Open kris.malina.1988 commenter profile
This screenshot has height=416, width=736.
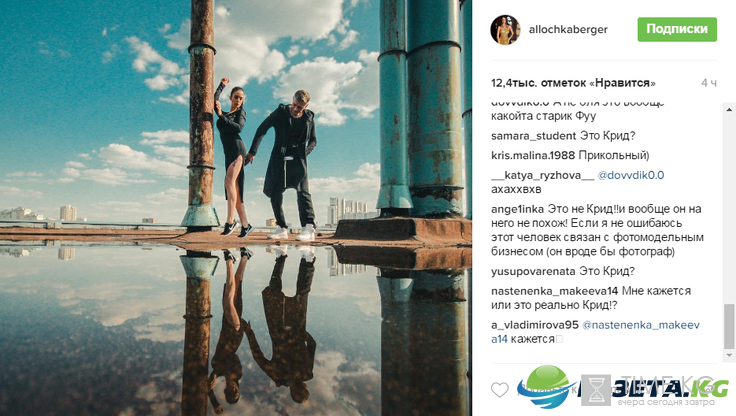click(533, 155)
